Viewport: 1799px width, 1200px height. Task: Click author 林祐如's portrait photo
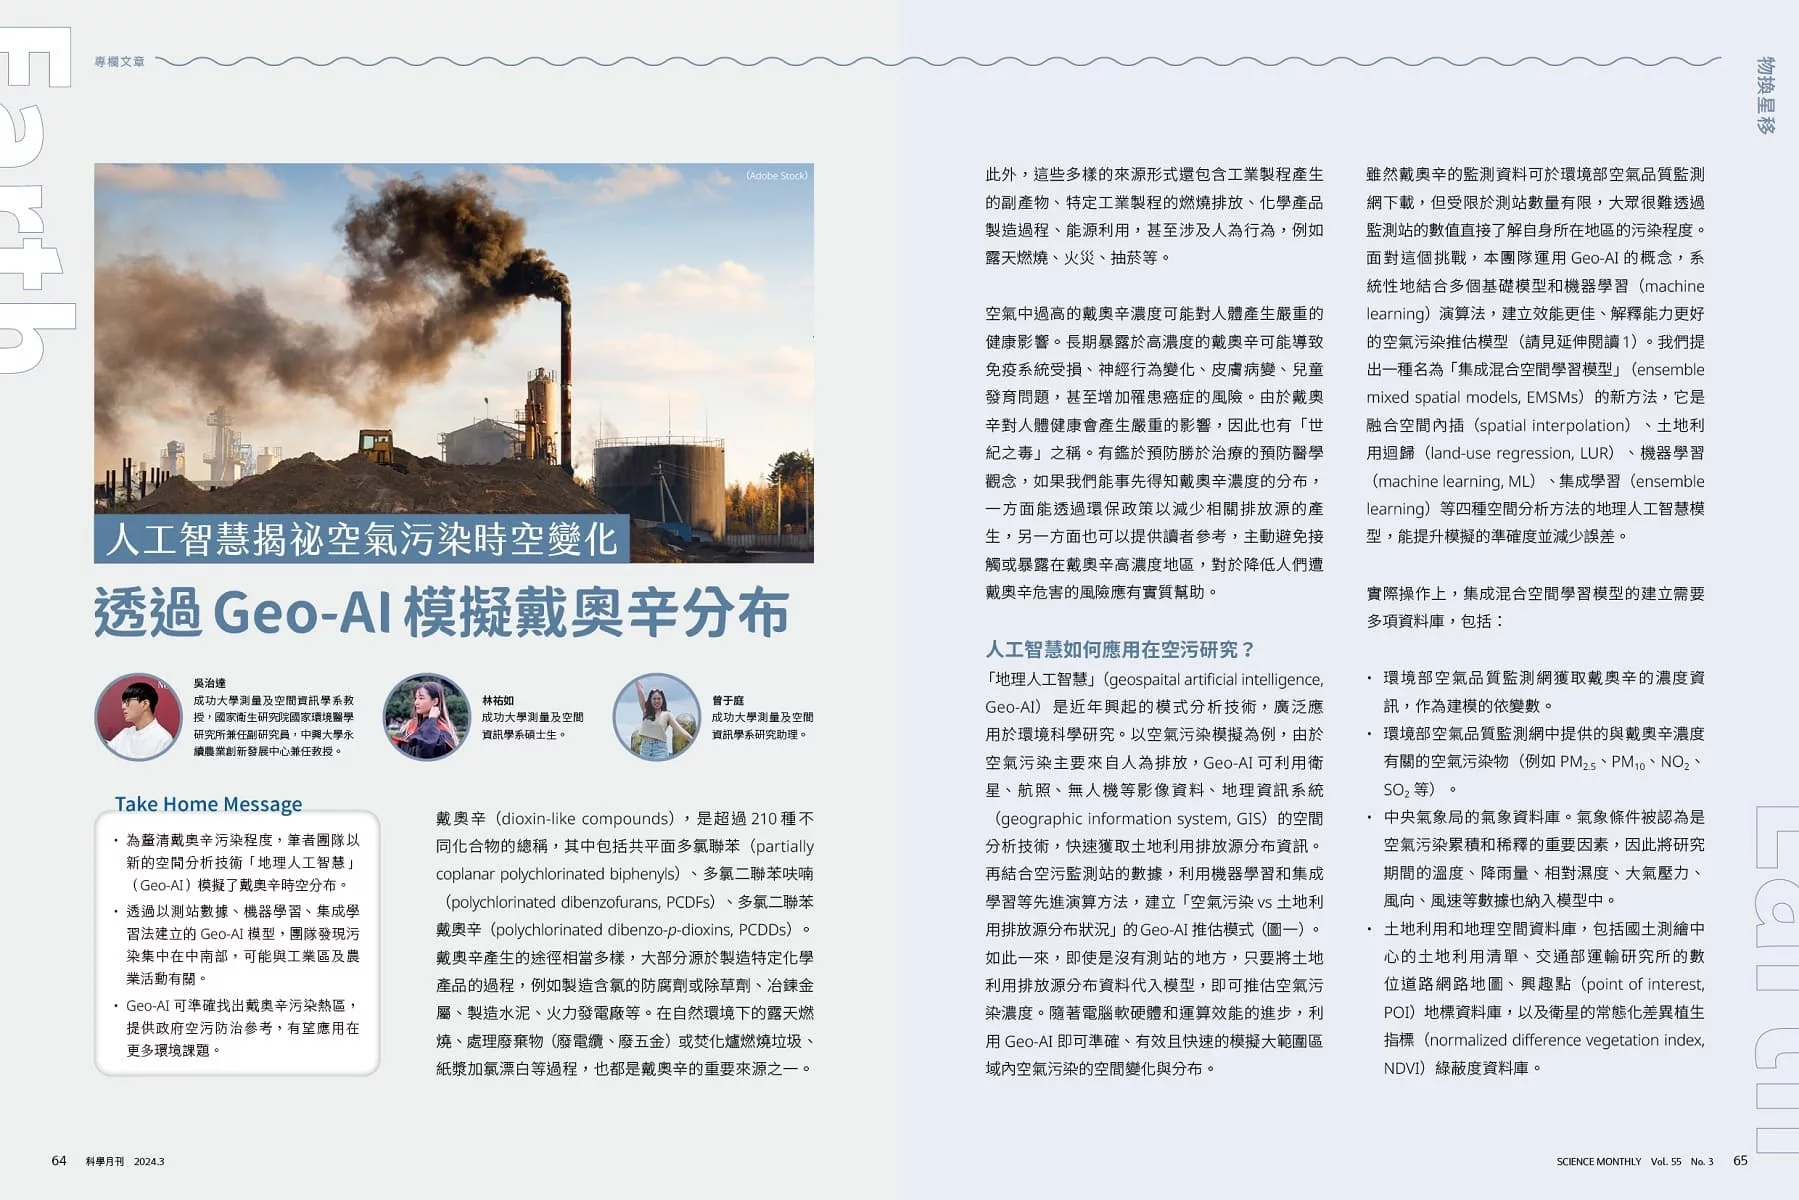point(427,717)
